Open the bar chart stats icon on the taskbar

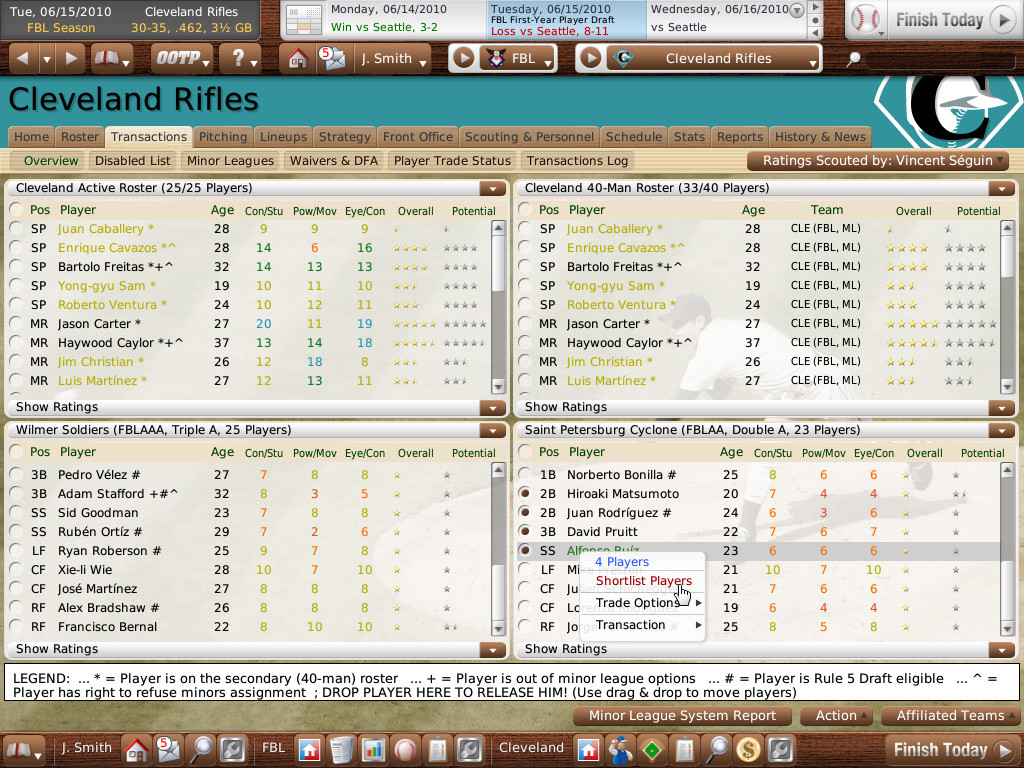(x=375, y=748)
